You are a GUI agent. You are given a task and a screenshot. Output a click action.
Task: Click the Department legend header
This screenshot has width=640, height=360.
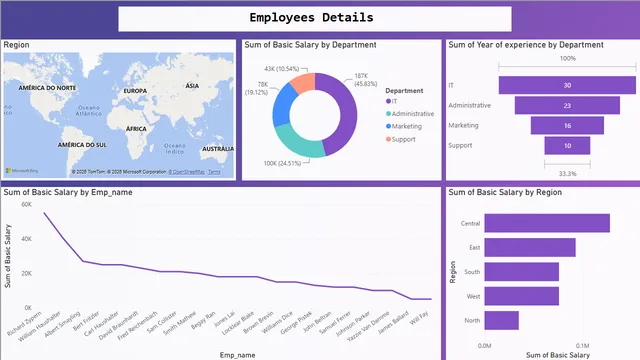[x=404, y=91]
